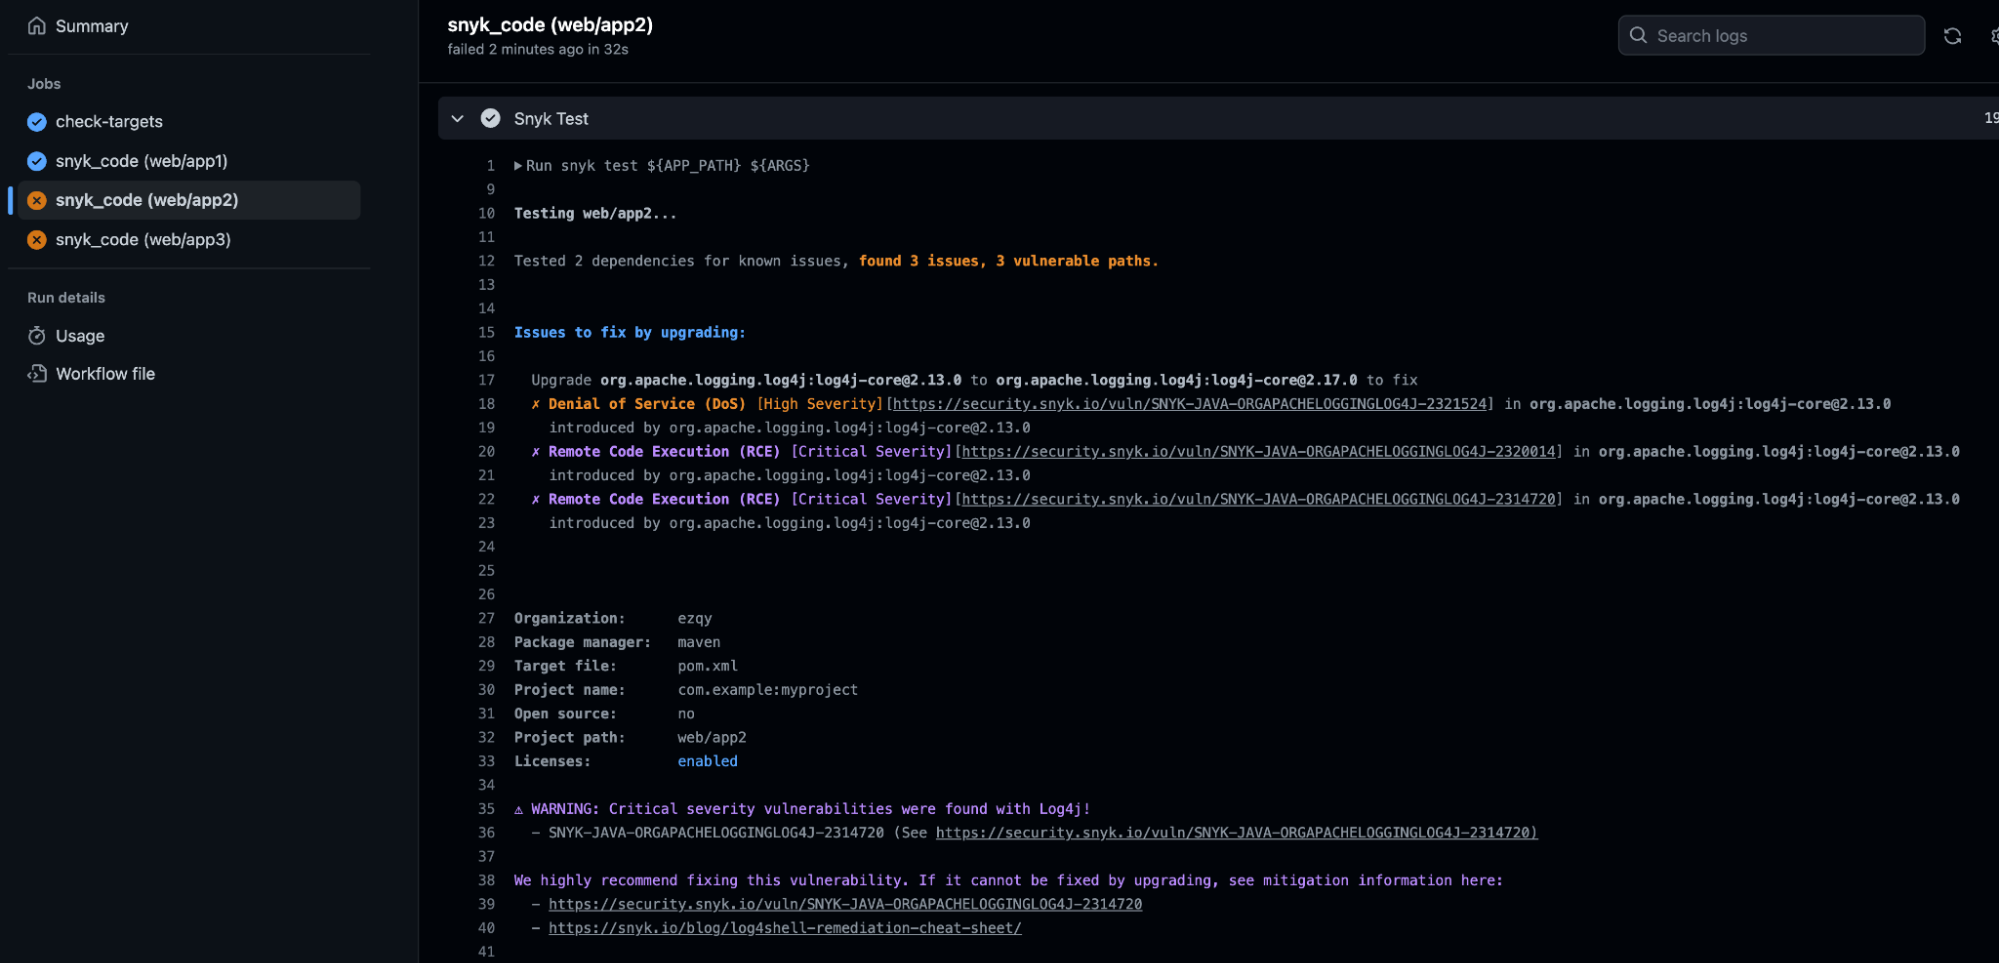
Task: Click the Workflow file icon
Action: click(37, 374)
